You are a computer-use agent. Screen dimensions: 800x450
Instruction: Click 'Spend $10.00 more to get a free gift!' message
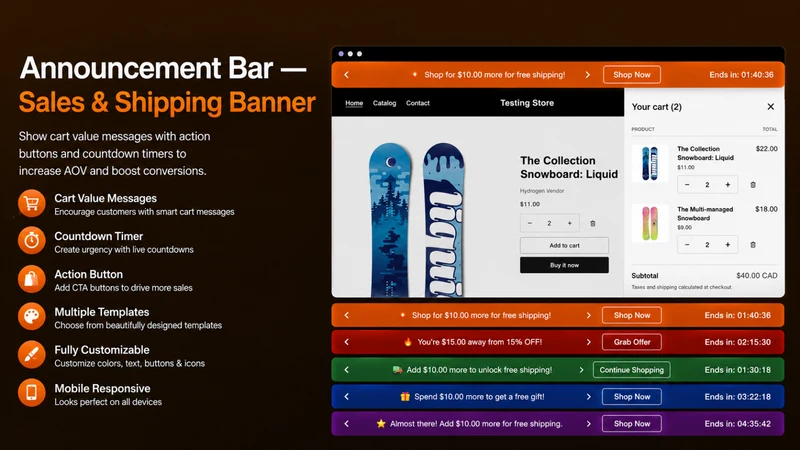(x=479, y=396)
